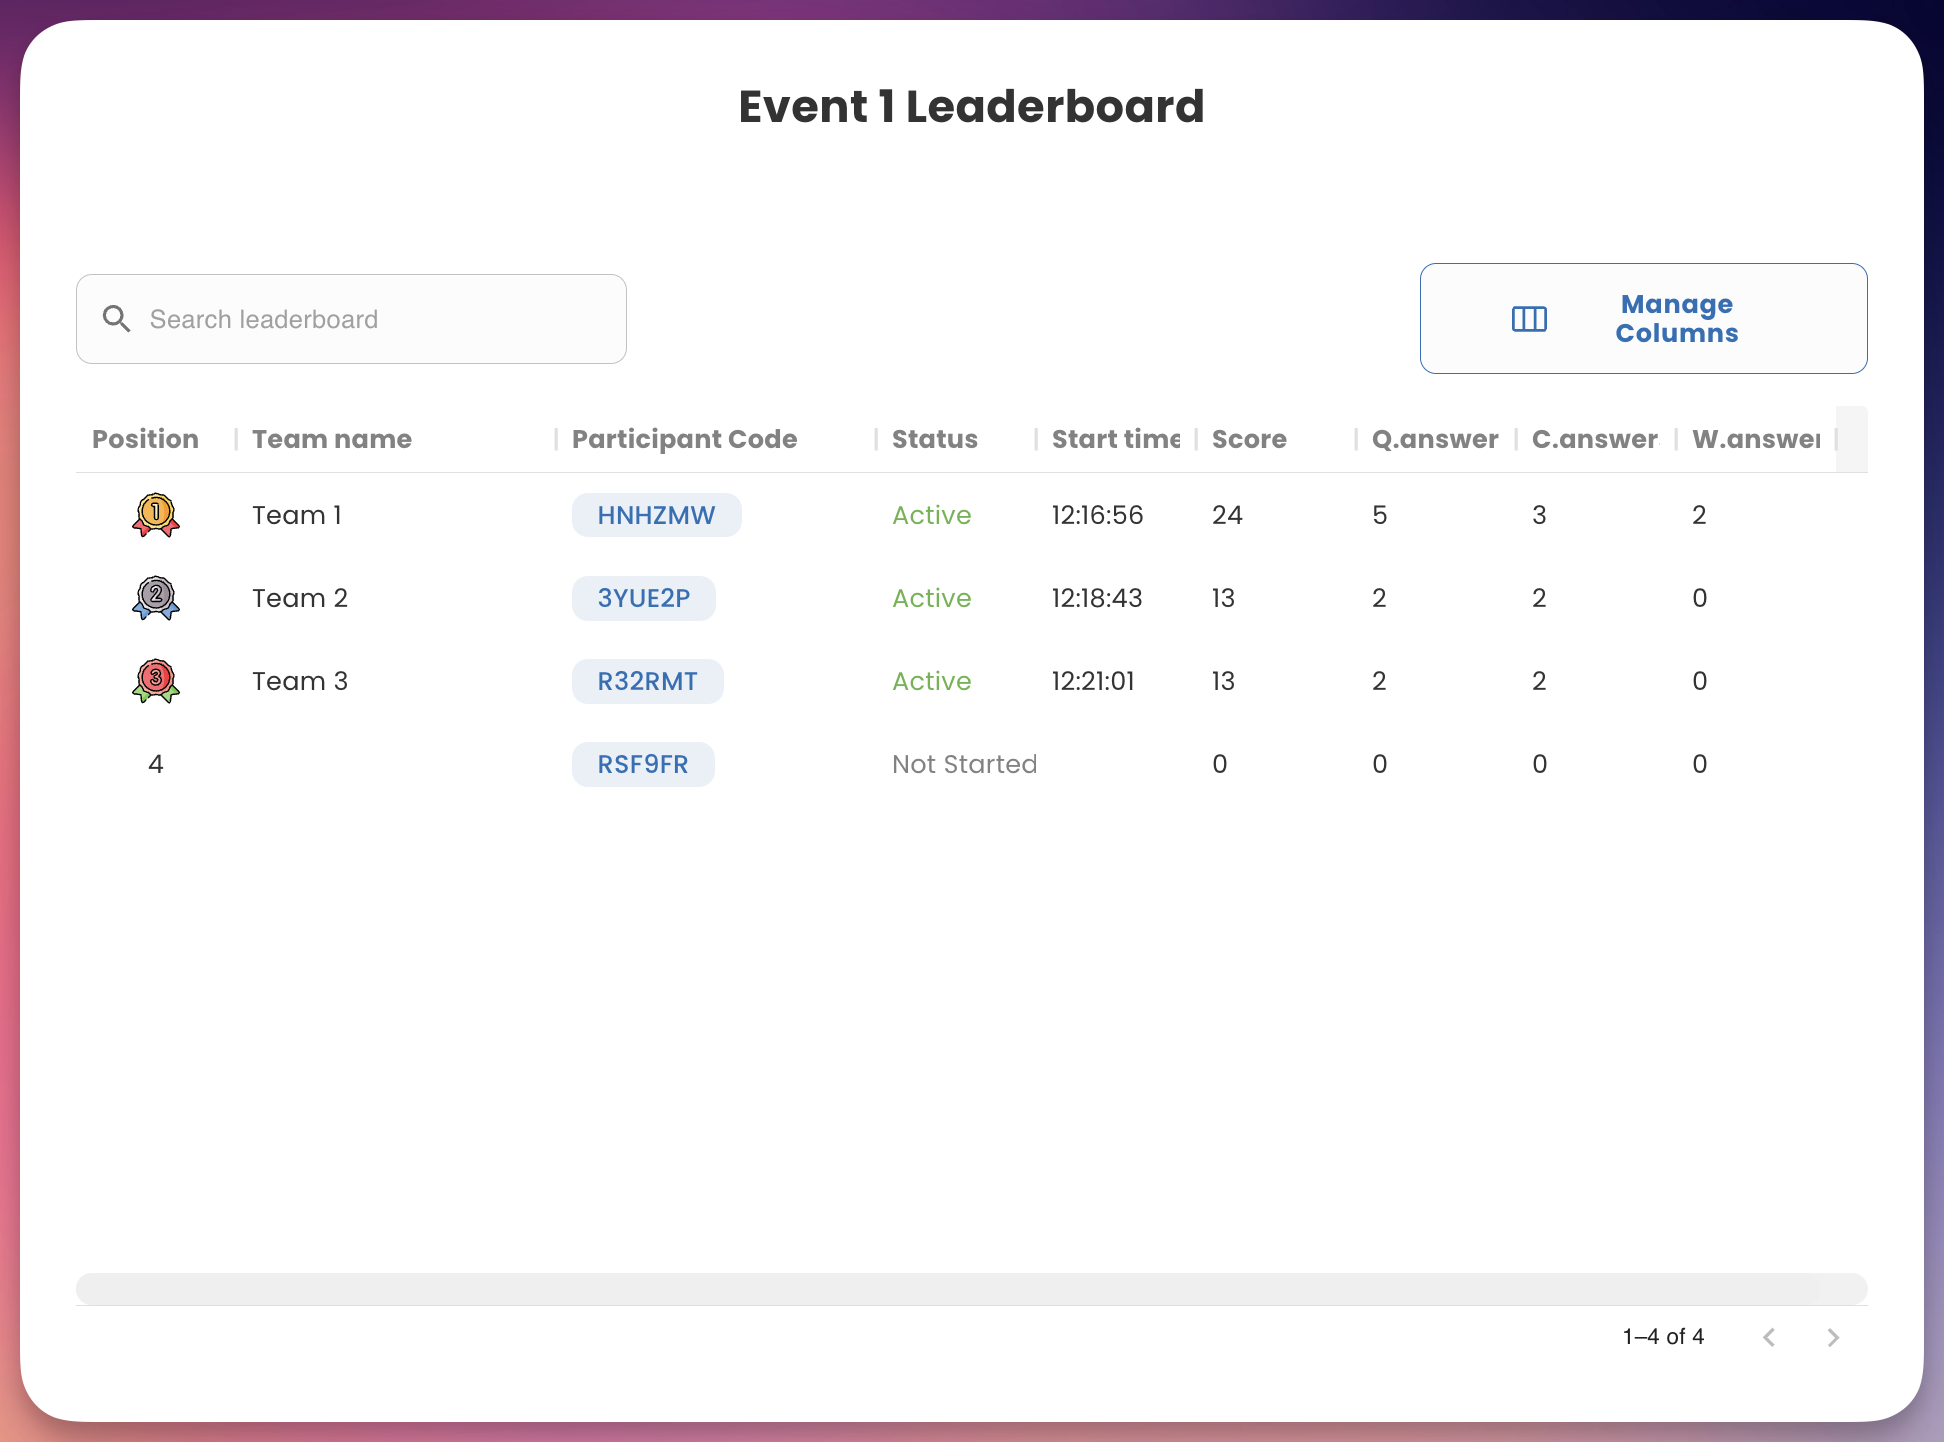This screenshot has height=1442, width=1944.
Task: Select the Team 1 row name
Action: coord(297,515)
